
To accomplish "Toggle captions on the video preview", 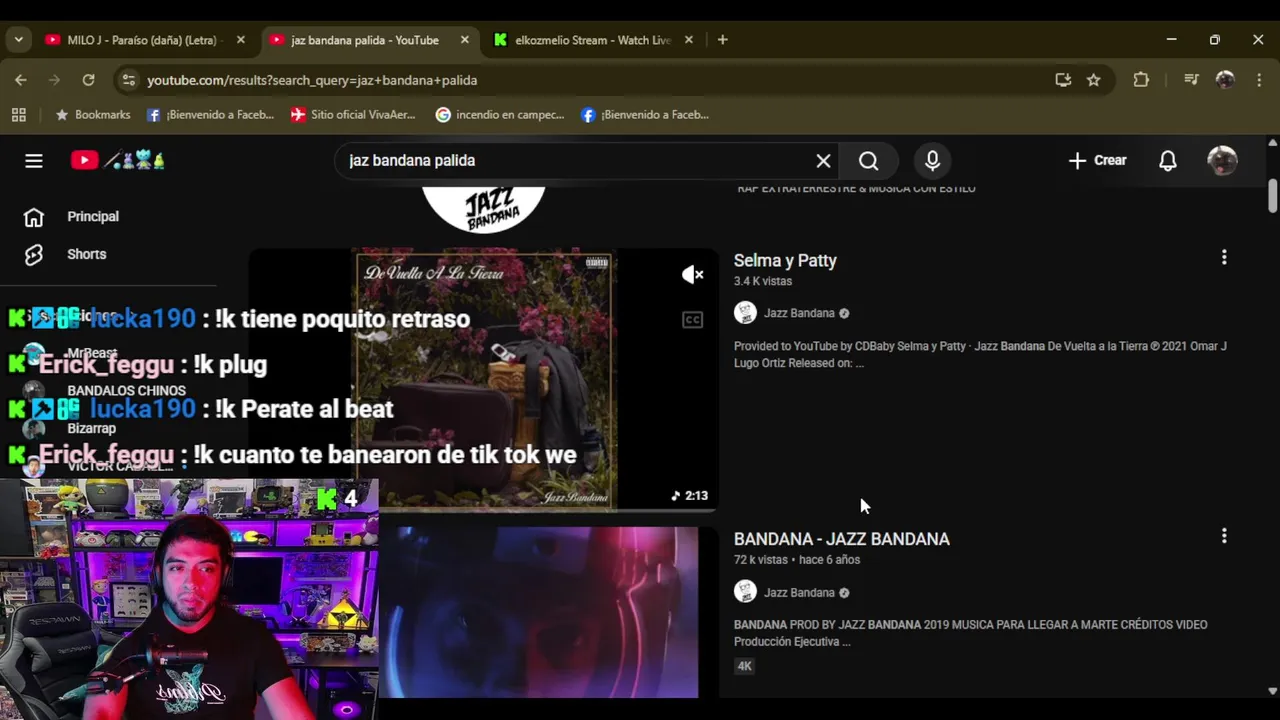I will (x=692, y=320).
